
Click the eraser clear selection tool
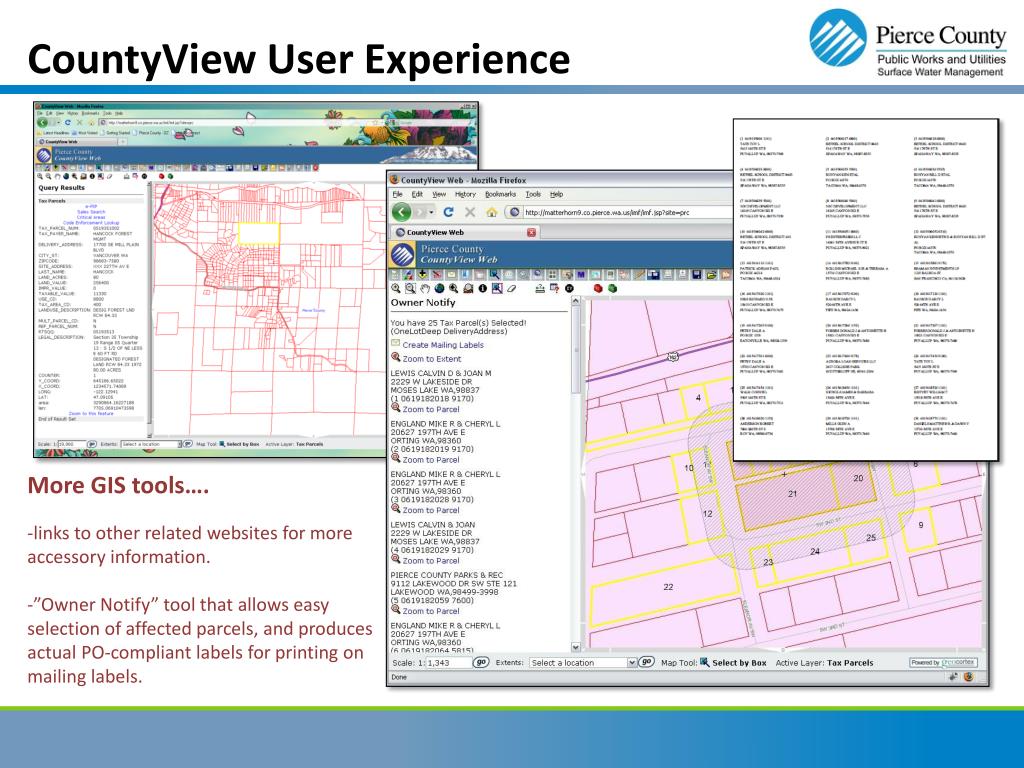[511, 288]
